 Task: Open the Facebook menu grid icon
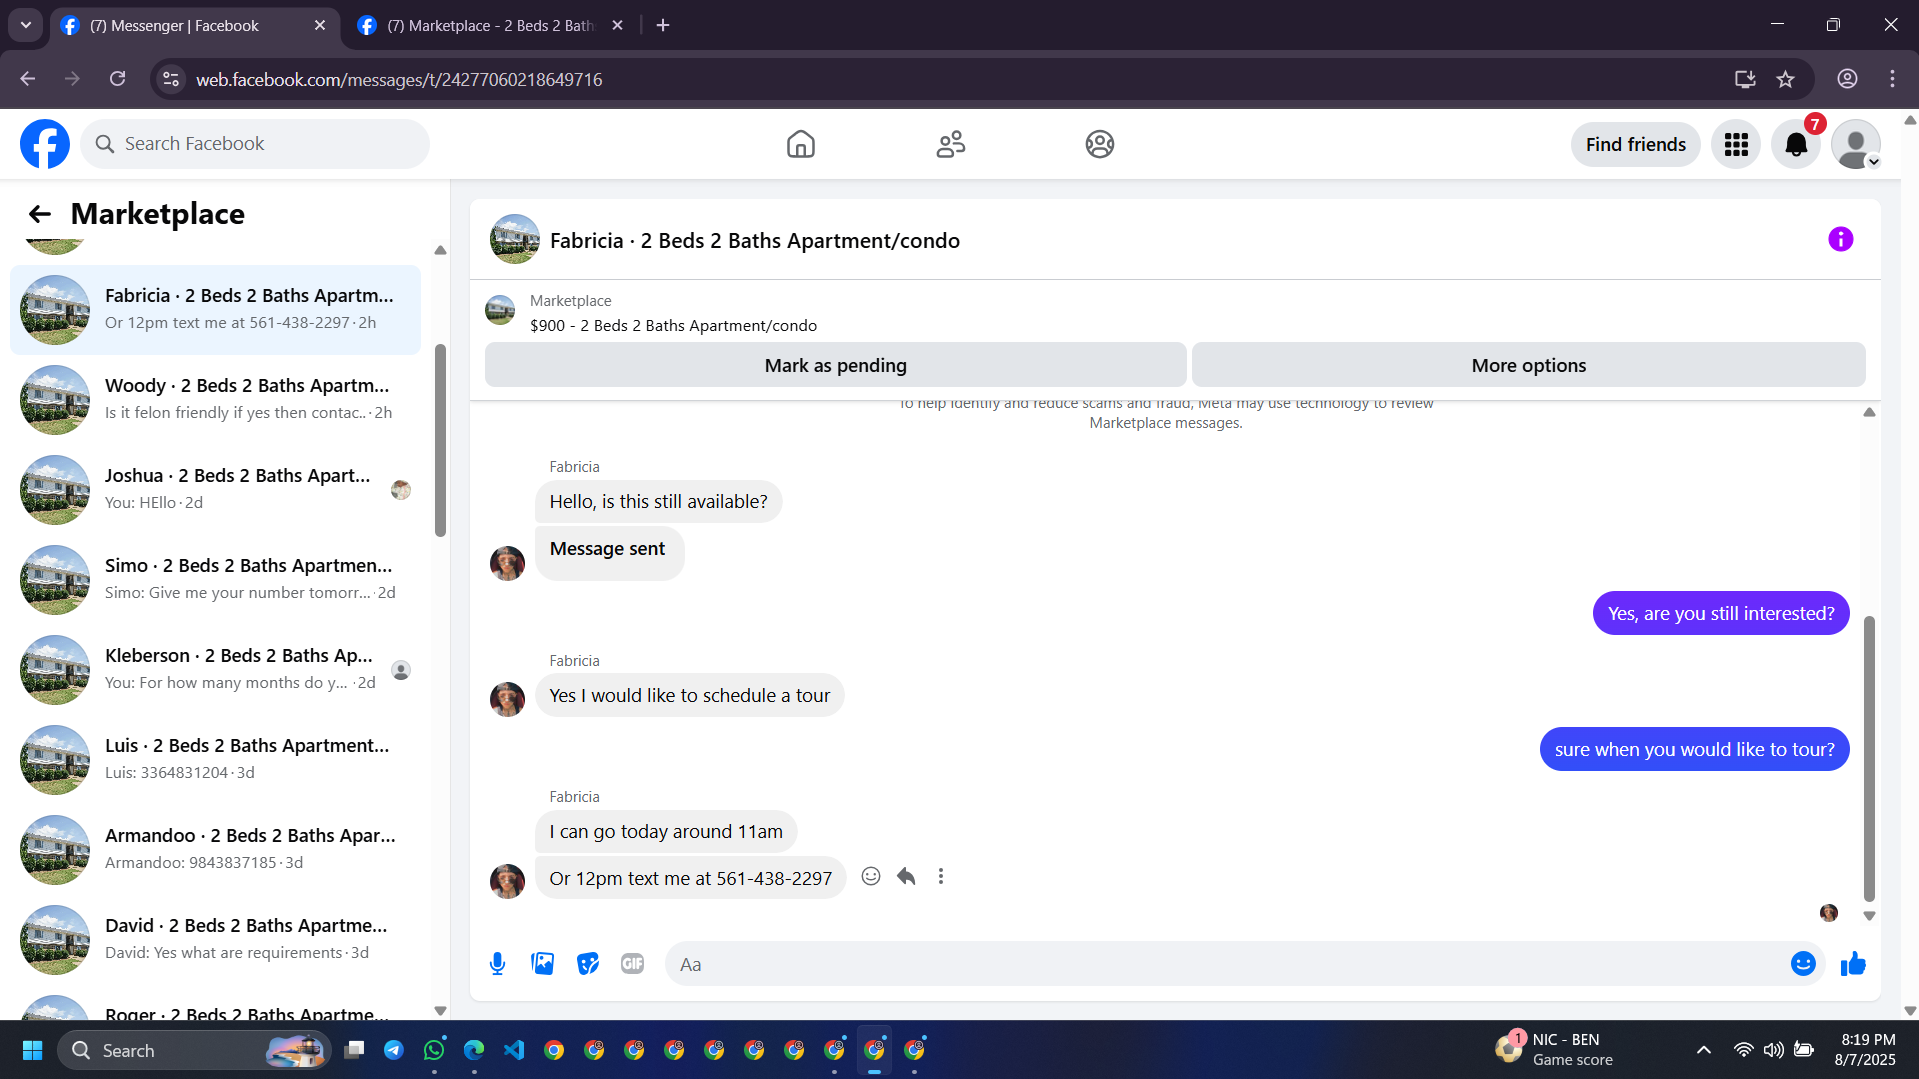click(x=1736, y=145)
